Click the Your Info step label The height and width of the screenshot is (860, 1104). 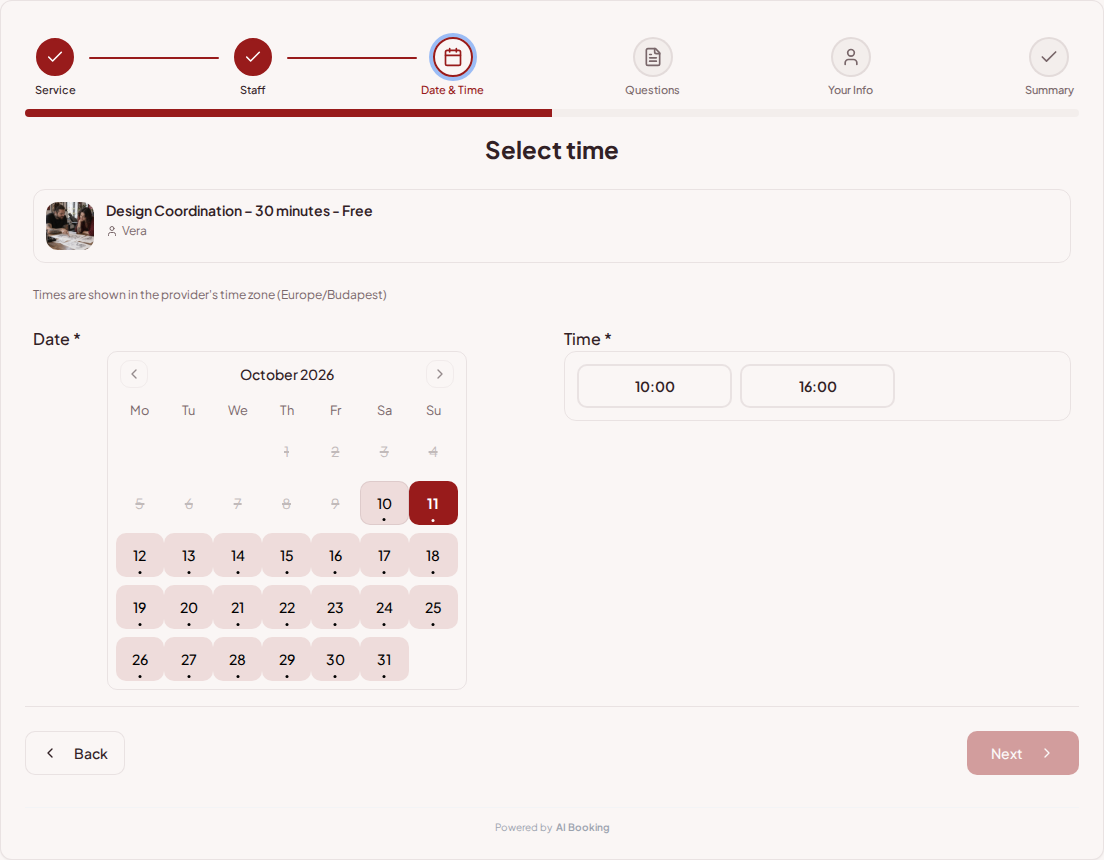[x=851, y=90]
